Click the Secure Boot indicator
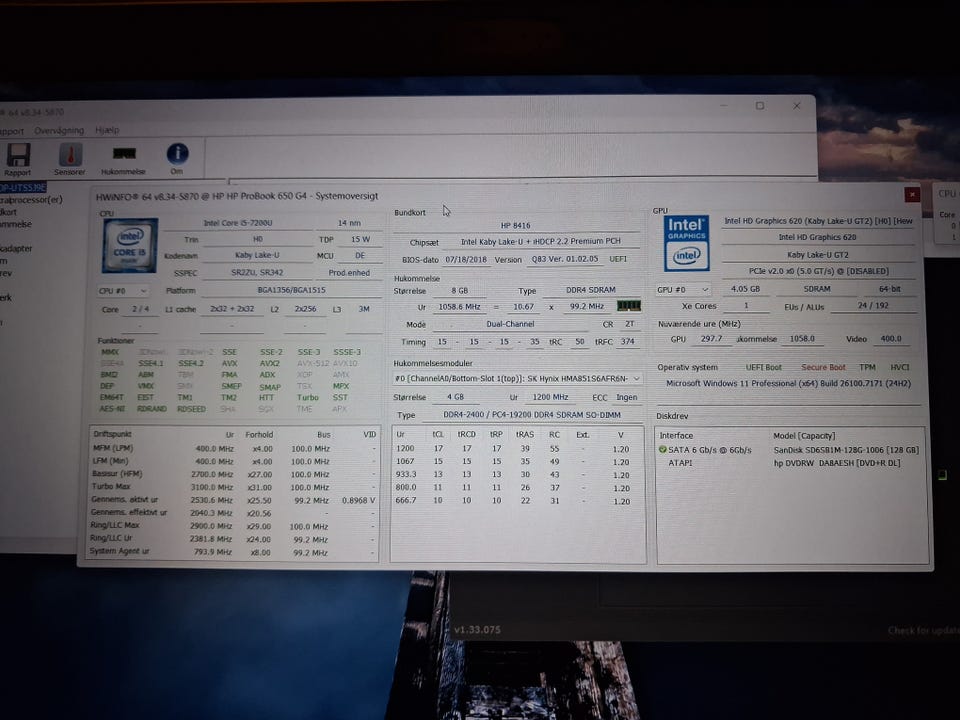Screen dimensions: 960x720 (x=823, y=367)
